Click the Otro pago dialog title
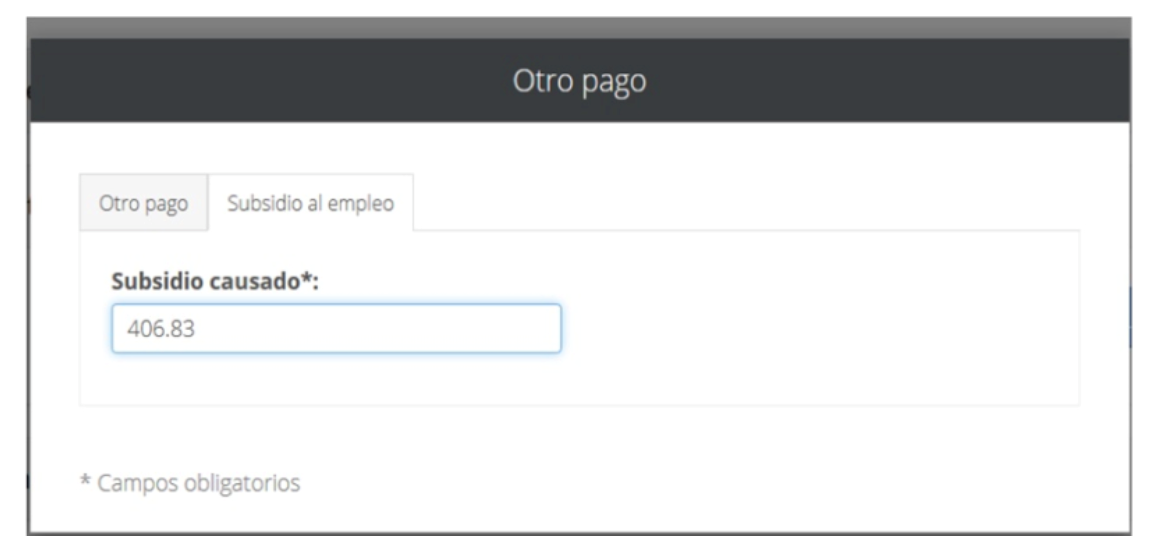 (579, 81)
